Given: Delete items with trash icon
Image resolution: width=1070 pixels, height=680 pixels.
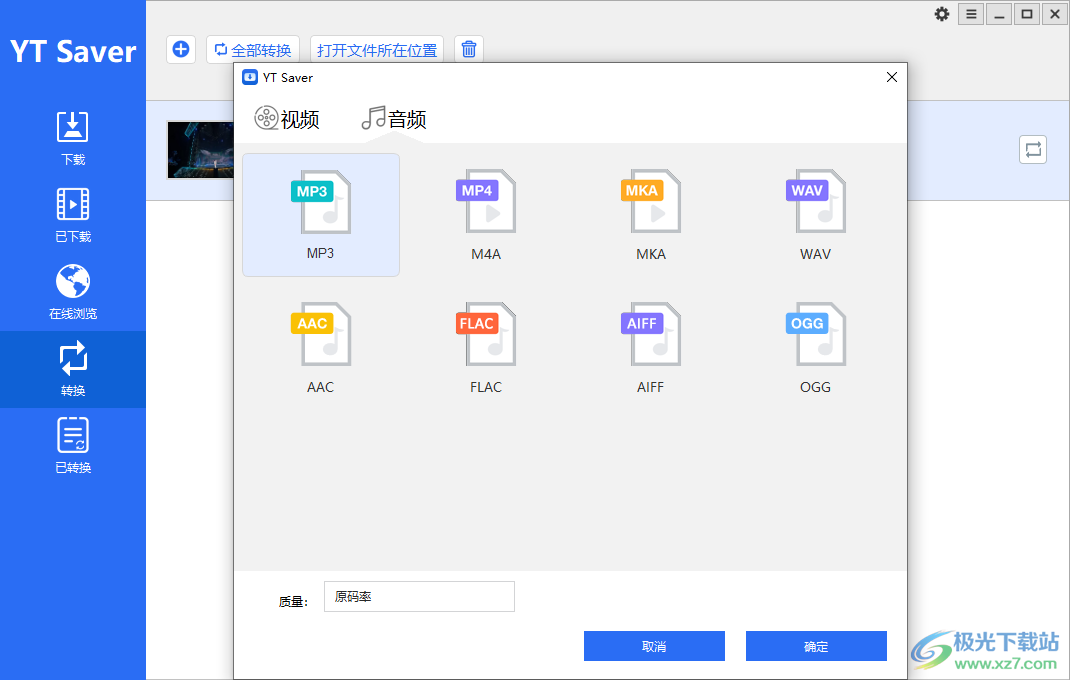Looking at the screenshot, I should point(469,49).
